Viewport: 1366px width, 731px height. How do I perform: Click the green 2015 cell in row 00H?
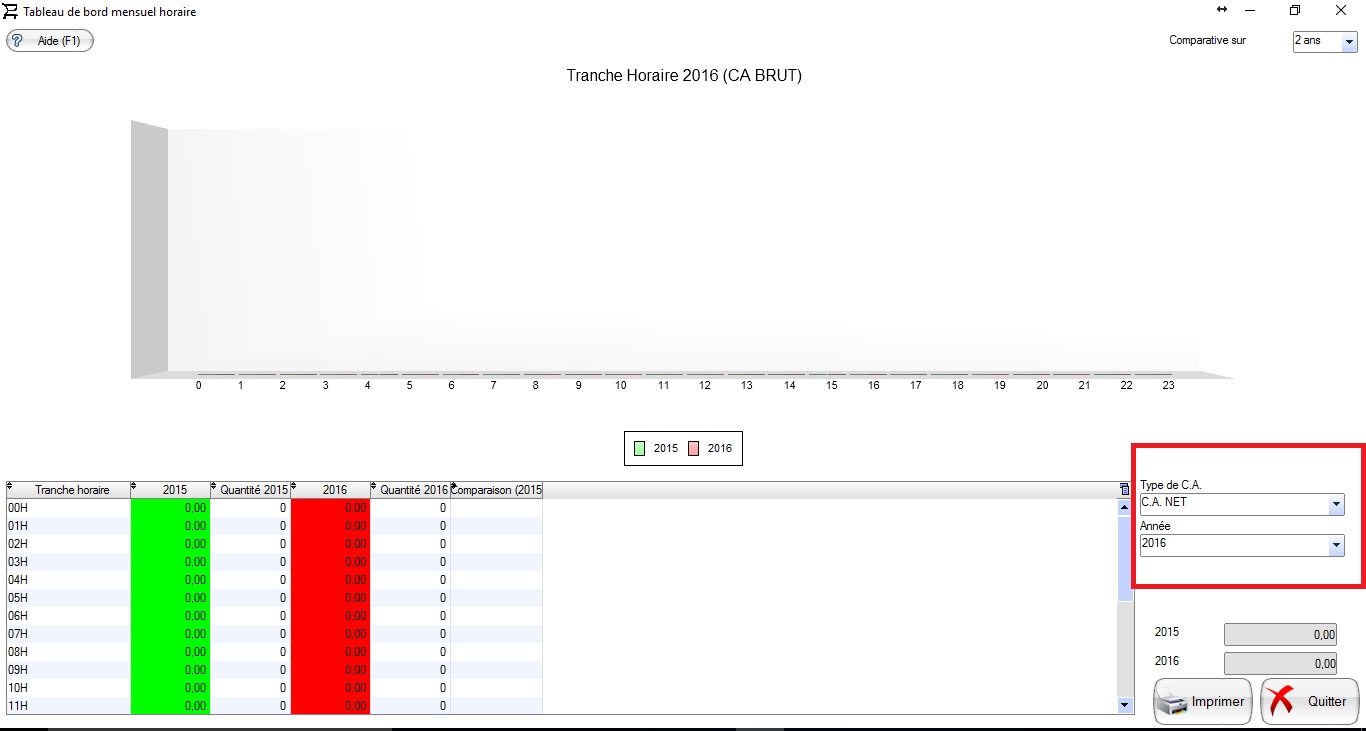pyautogui.click(x=171, y=508)
